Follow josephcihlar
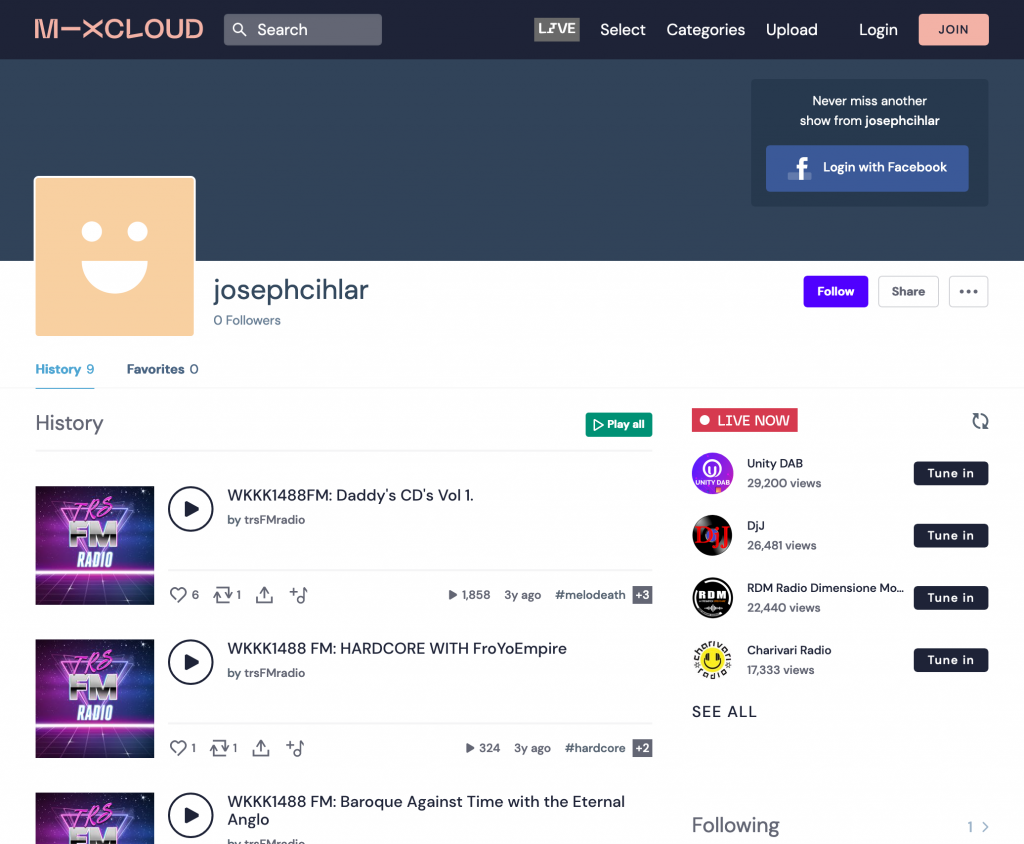 point(836,291)
